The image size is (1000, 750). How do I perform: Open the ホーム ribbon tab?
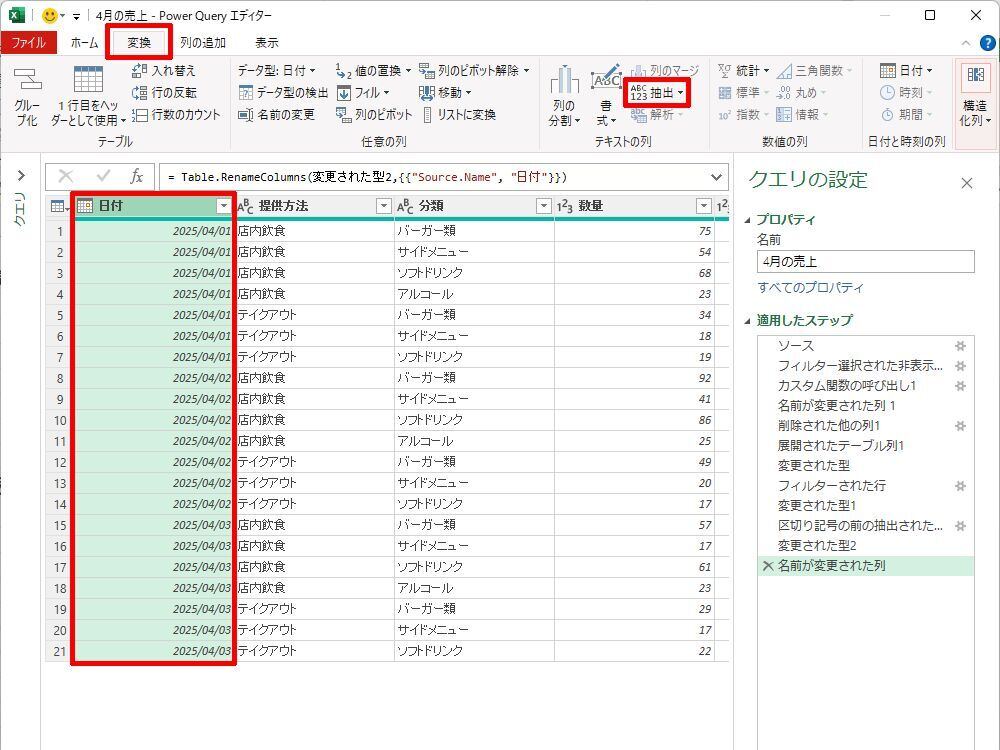tap(84, 43)
